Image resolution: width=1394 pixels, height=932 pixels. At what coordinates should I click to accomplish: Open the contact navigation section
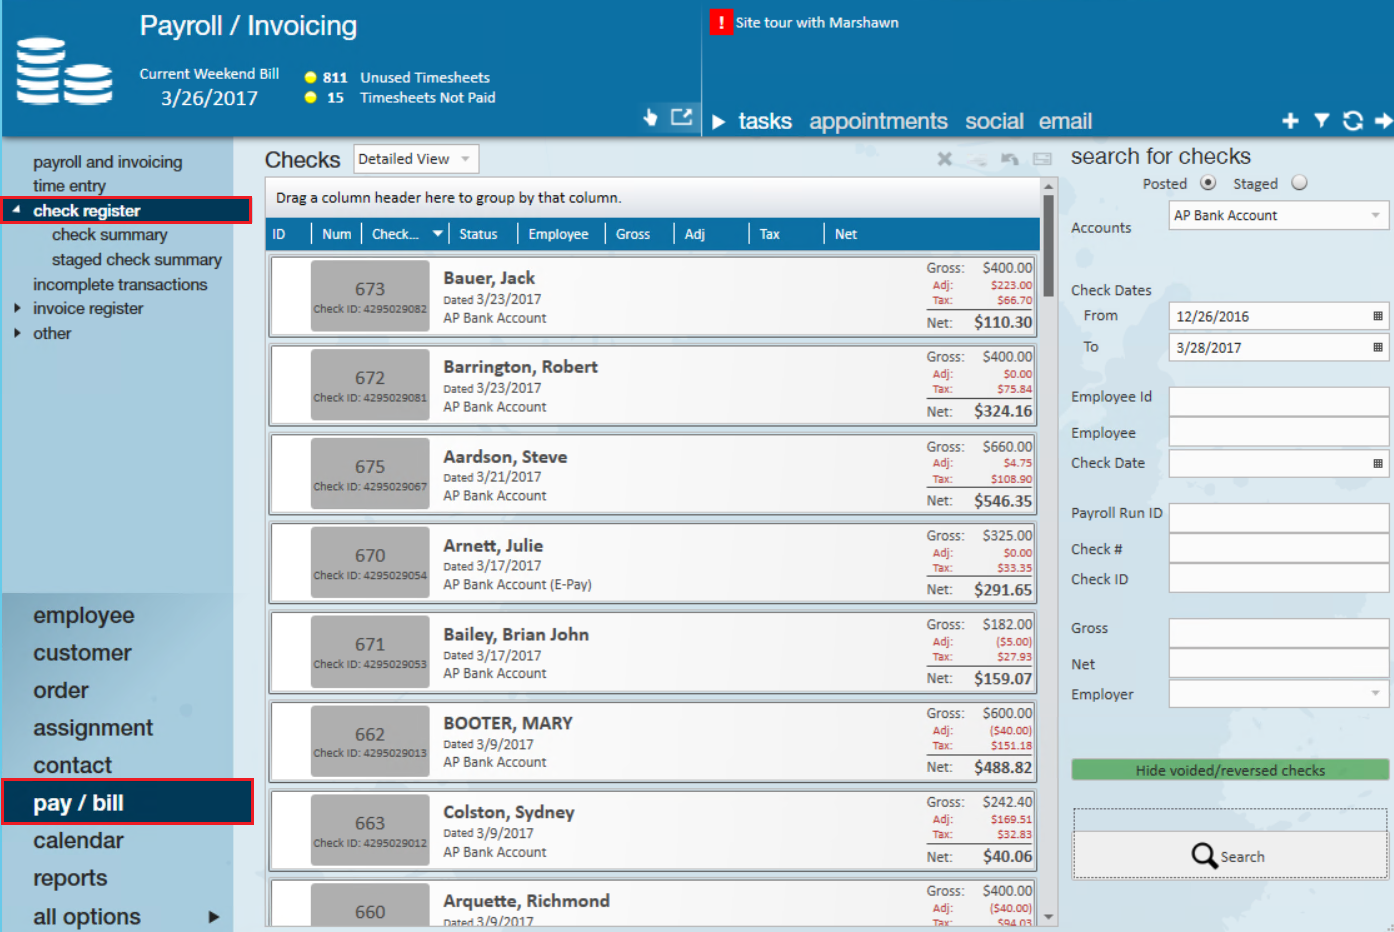[72, 766]
